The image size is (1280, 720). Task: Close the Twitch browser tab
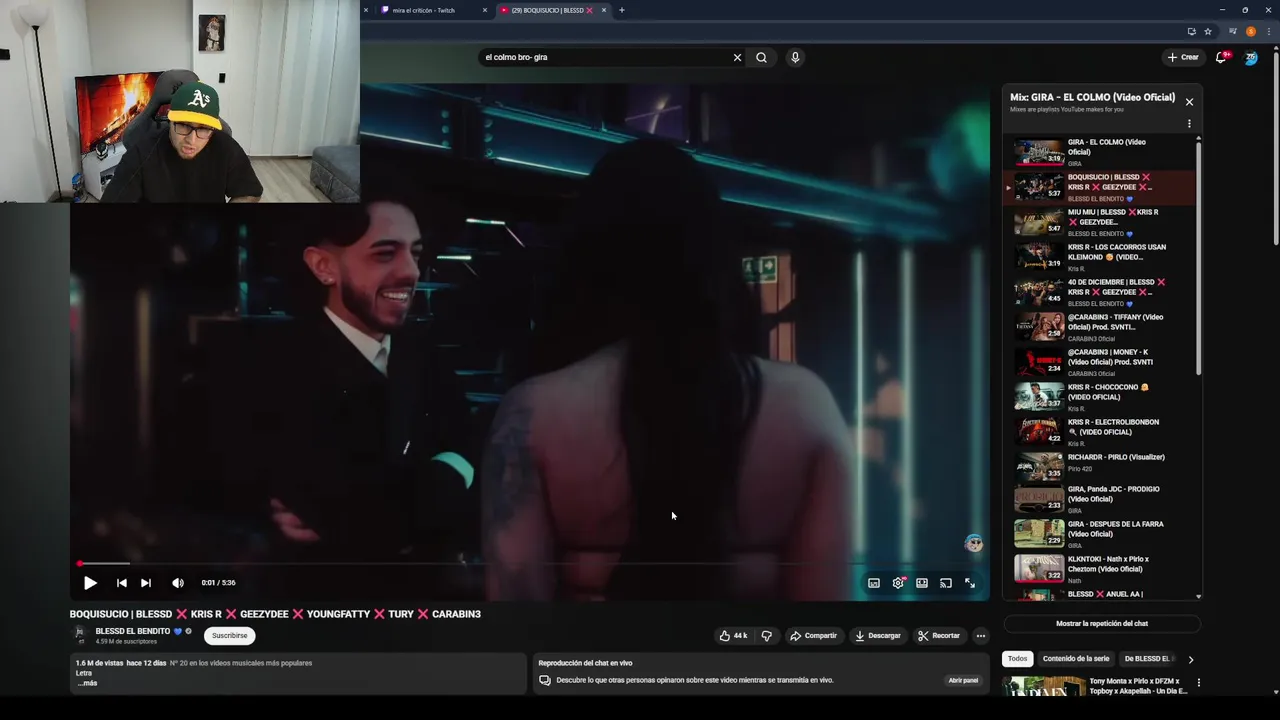pos(485,10)
